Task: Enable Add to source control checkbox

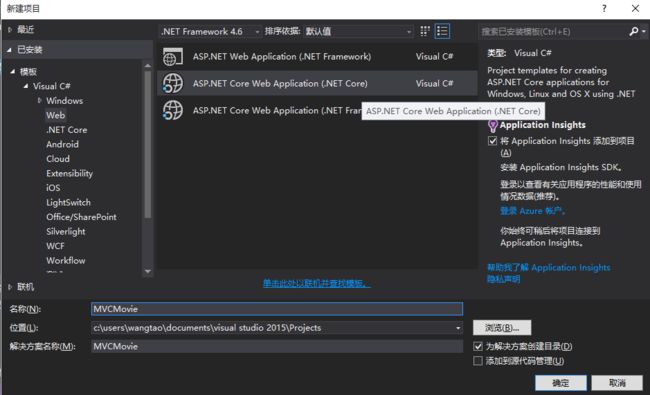Action: 478,361
